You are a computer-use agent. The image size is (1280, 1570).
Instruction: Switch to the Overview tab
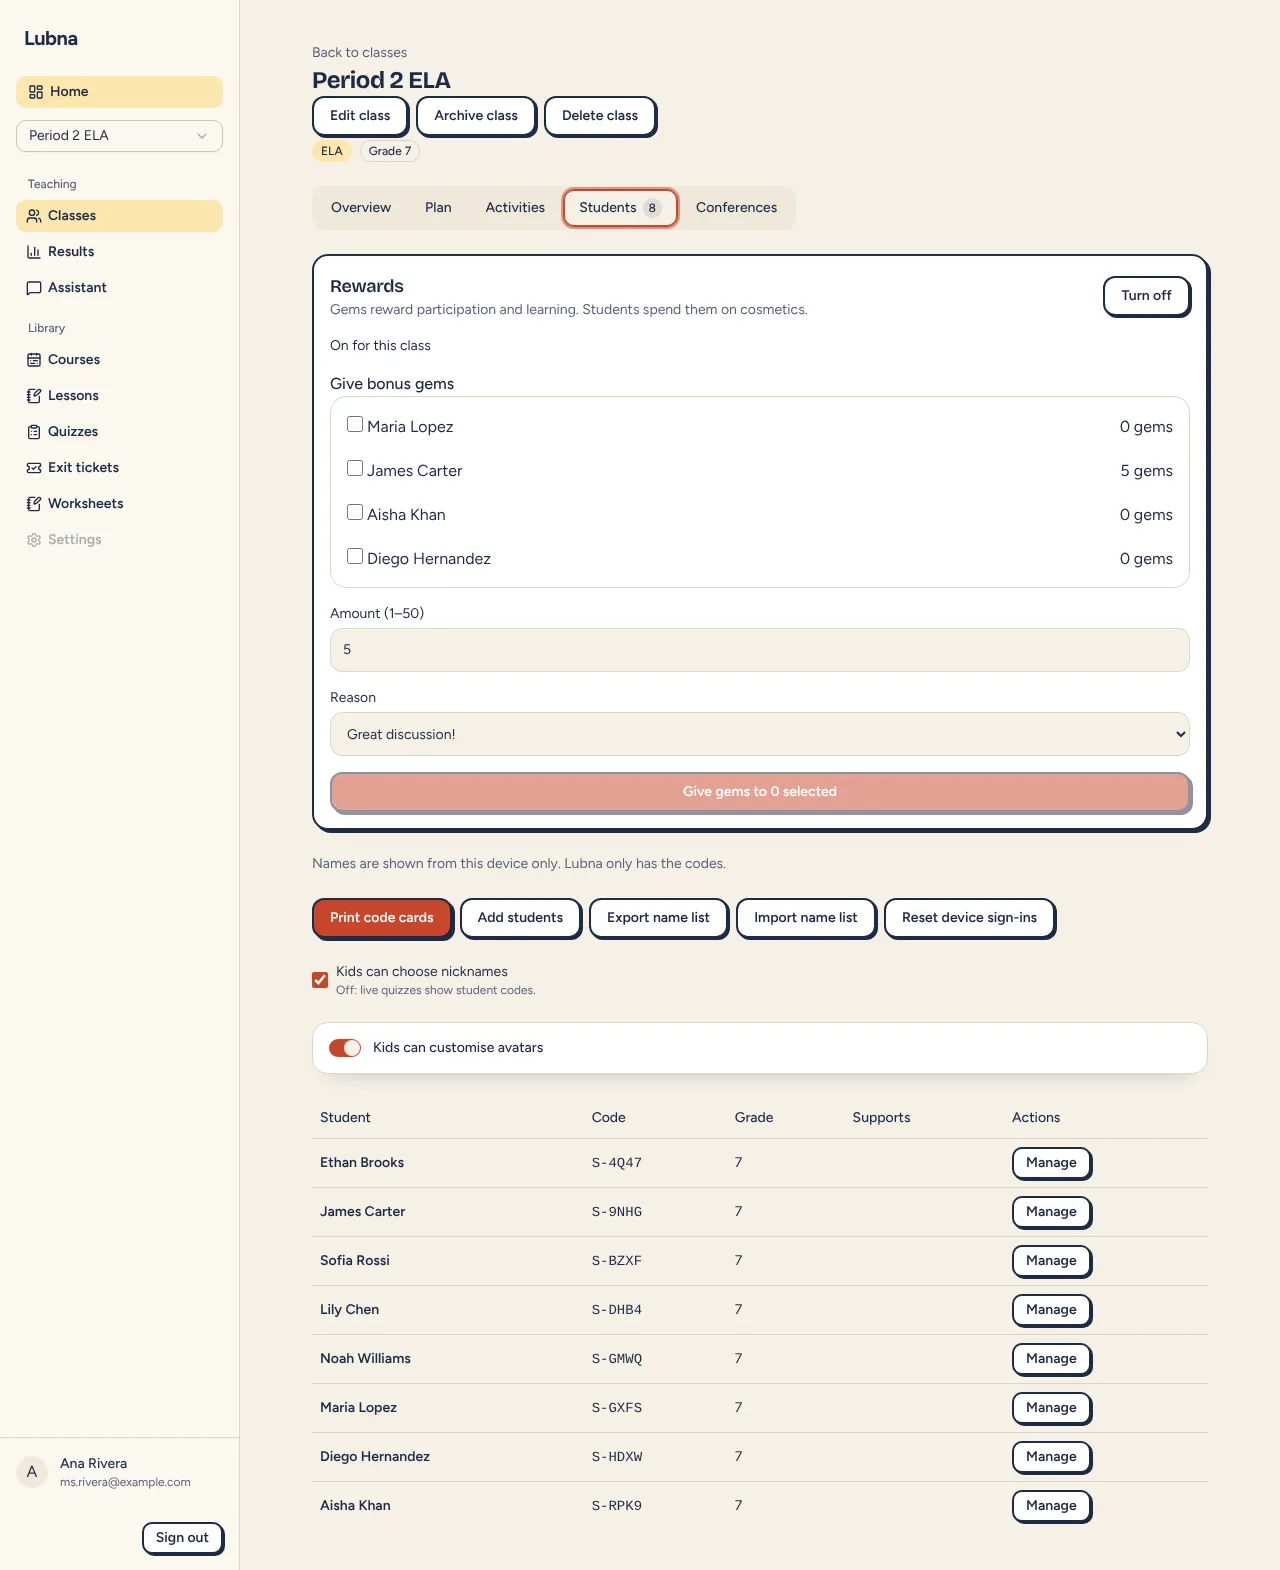click(361, 208)
